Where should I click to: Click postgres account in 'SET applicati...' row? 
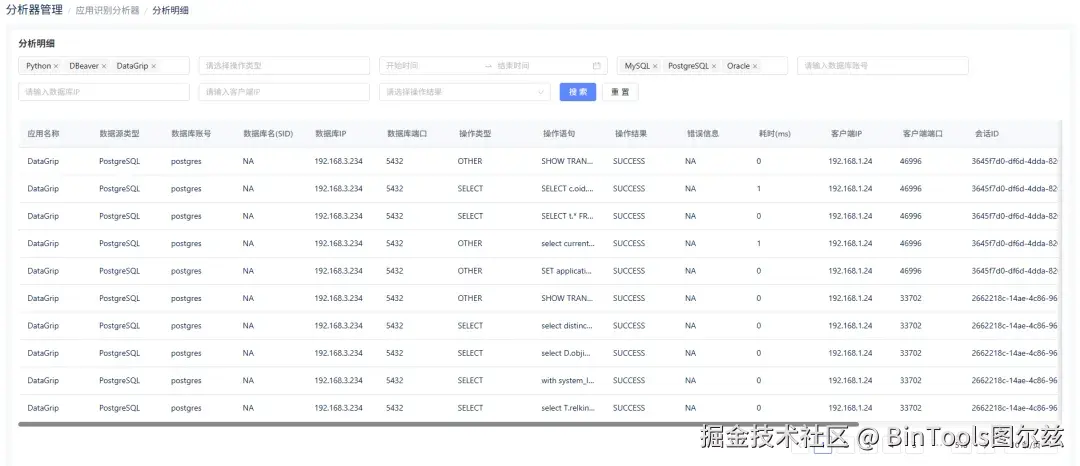coord(186,271)
